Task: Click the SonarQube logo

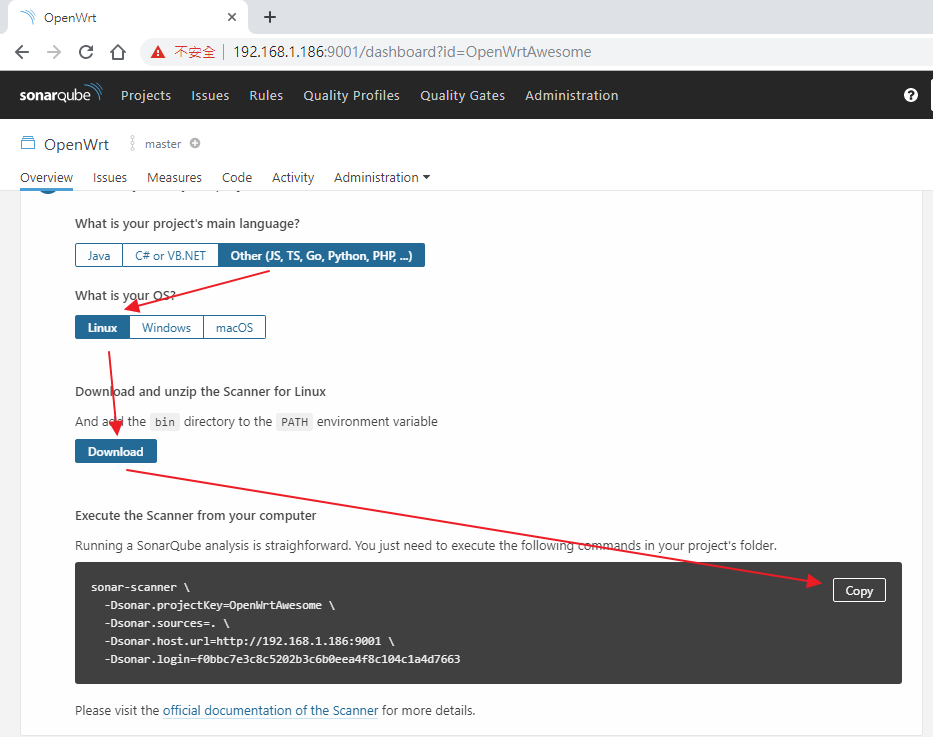Action: [61, 94]
